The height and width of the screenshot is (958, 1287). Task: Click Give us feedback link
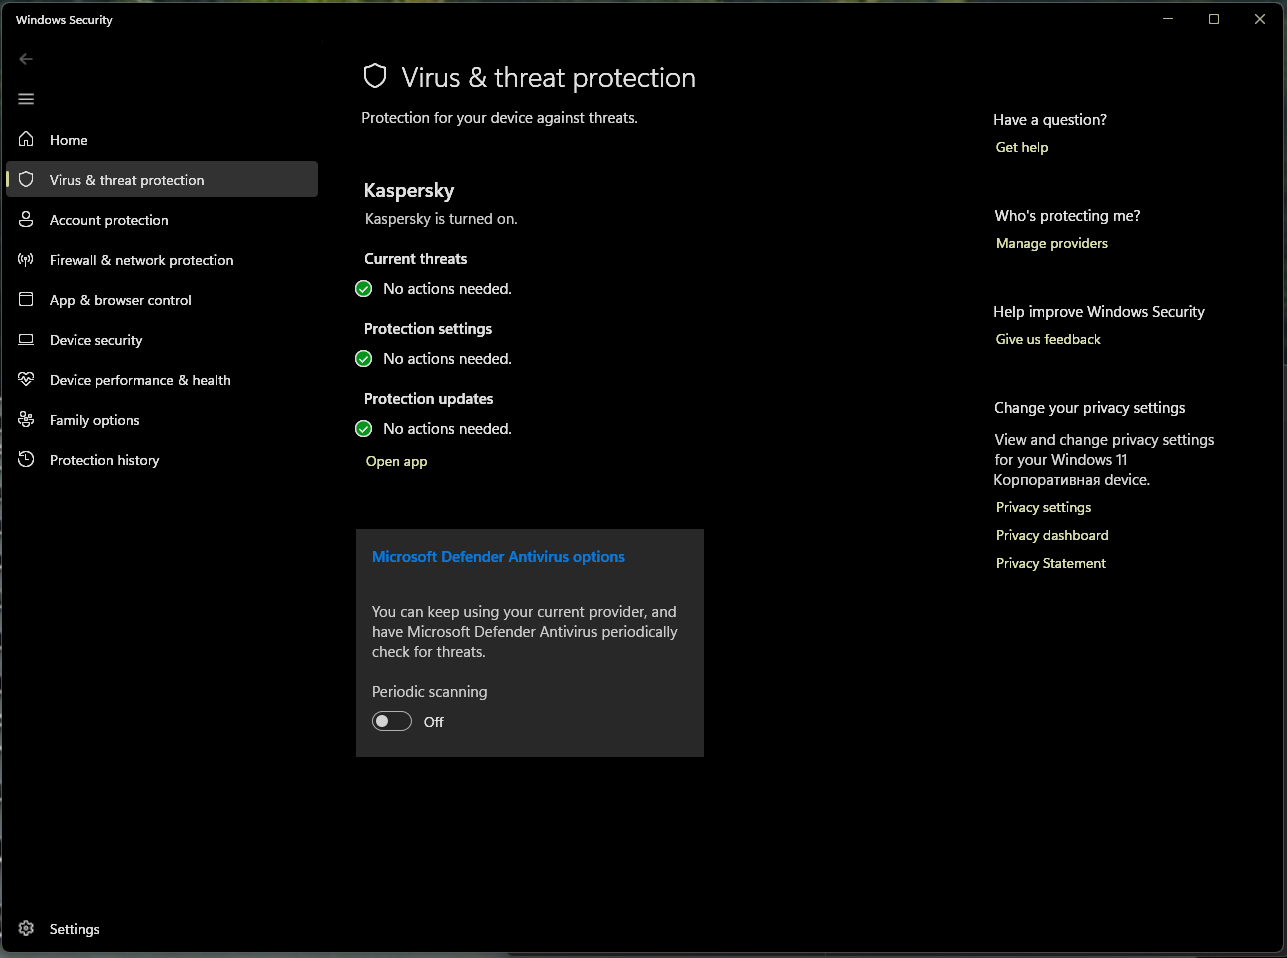coord(1048,339)
